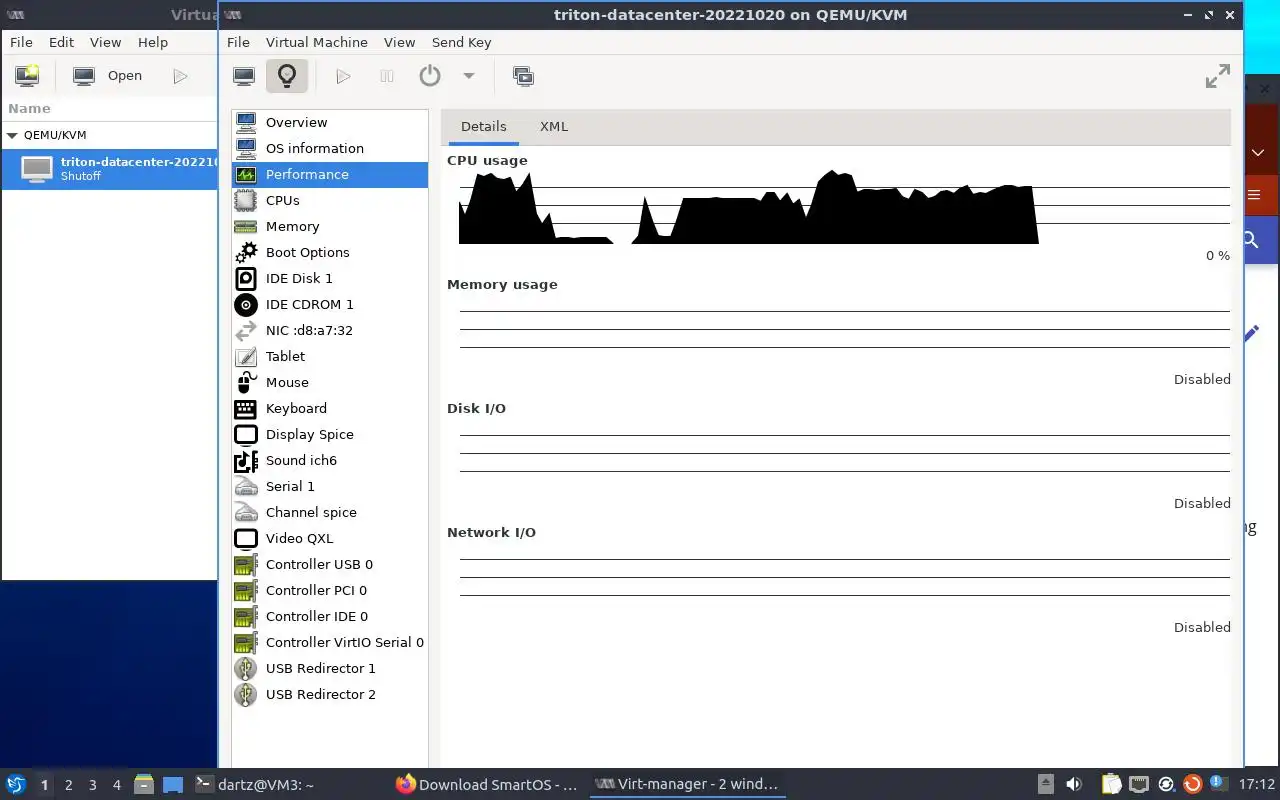Select Video QXL
This screenshot has height=800, width=1280.
click(x=330, y=538)
